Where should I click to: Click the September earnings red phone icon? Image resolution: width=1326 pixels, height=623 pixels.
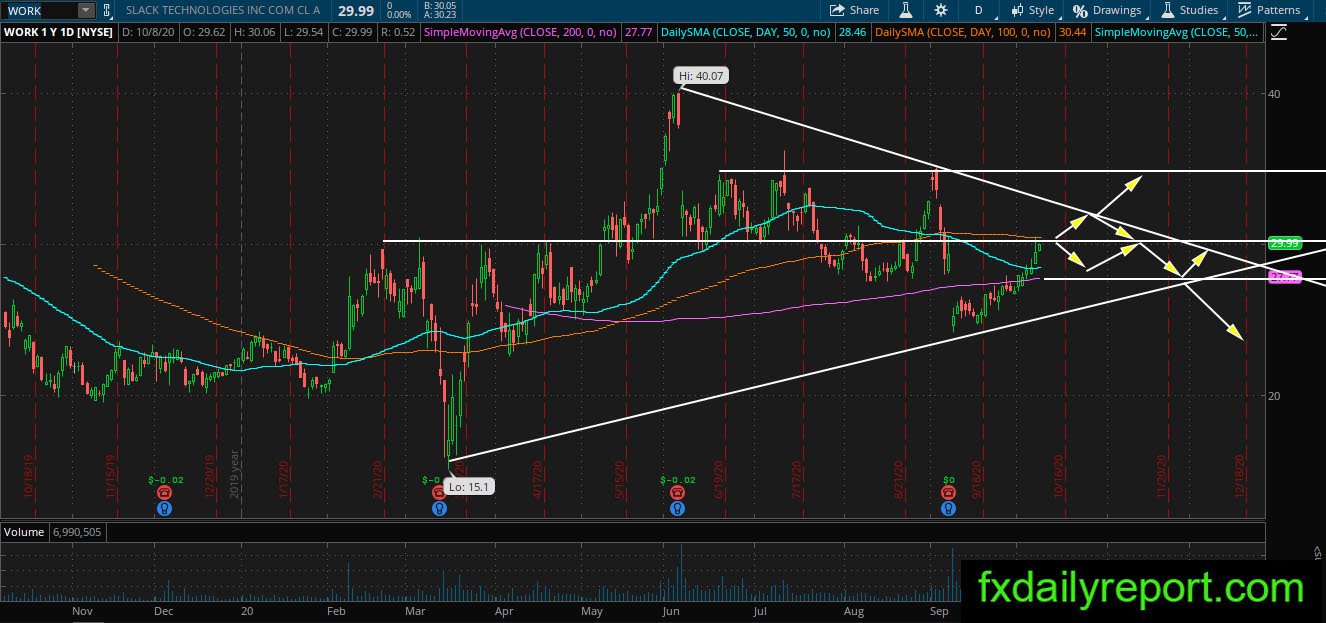coord(948,493)
